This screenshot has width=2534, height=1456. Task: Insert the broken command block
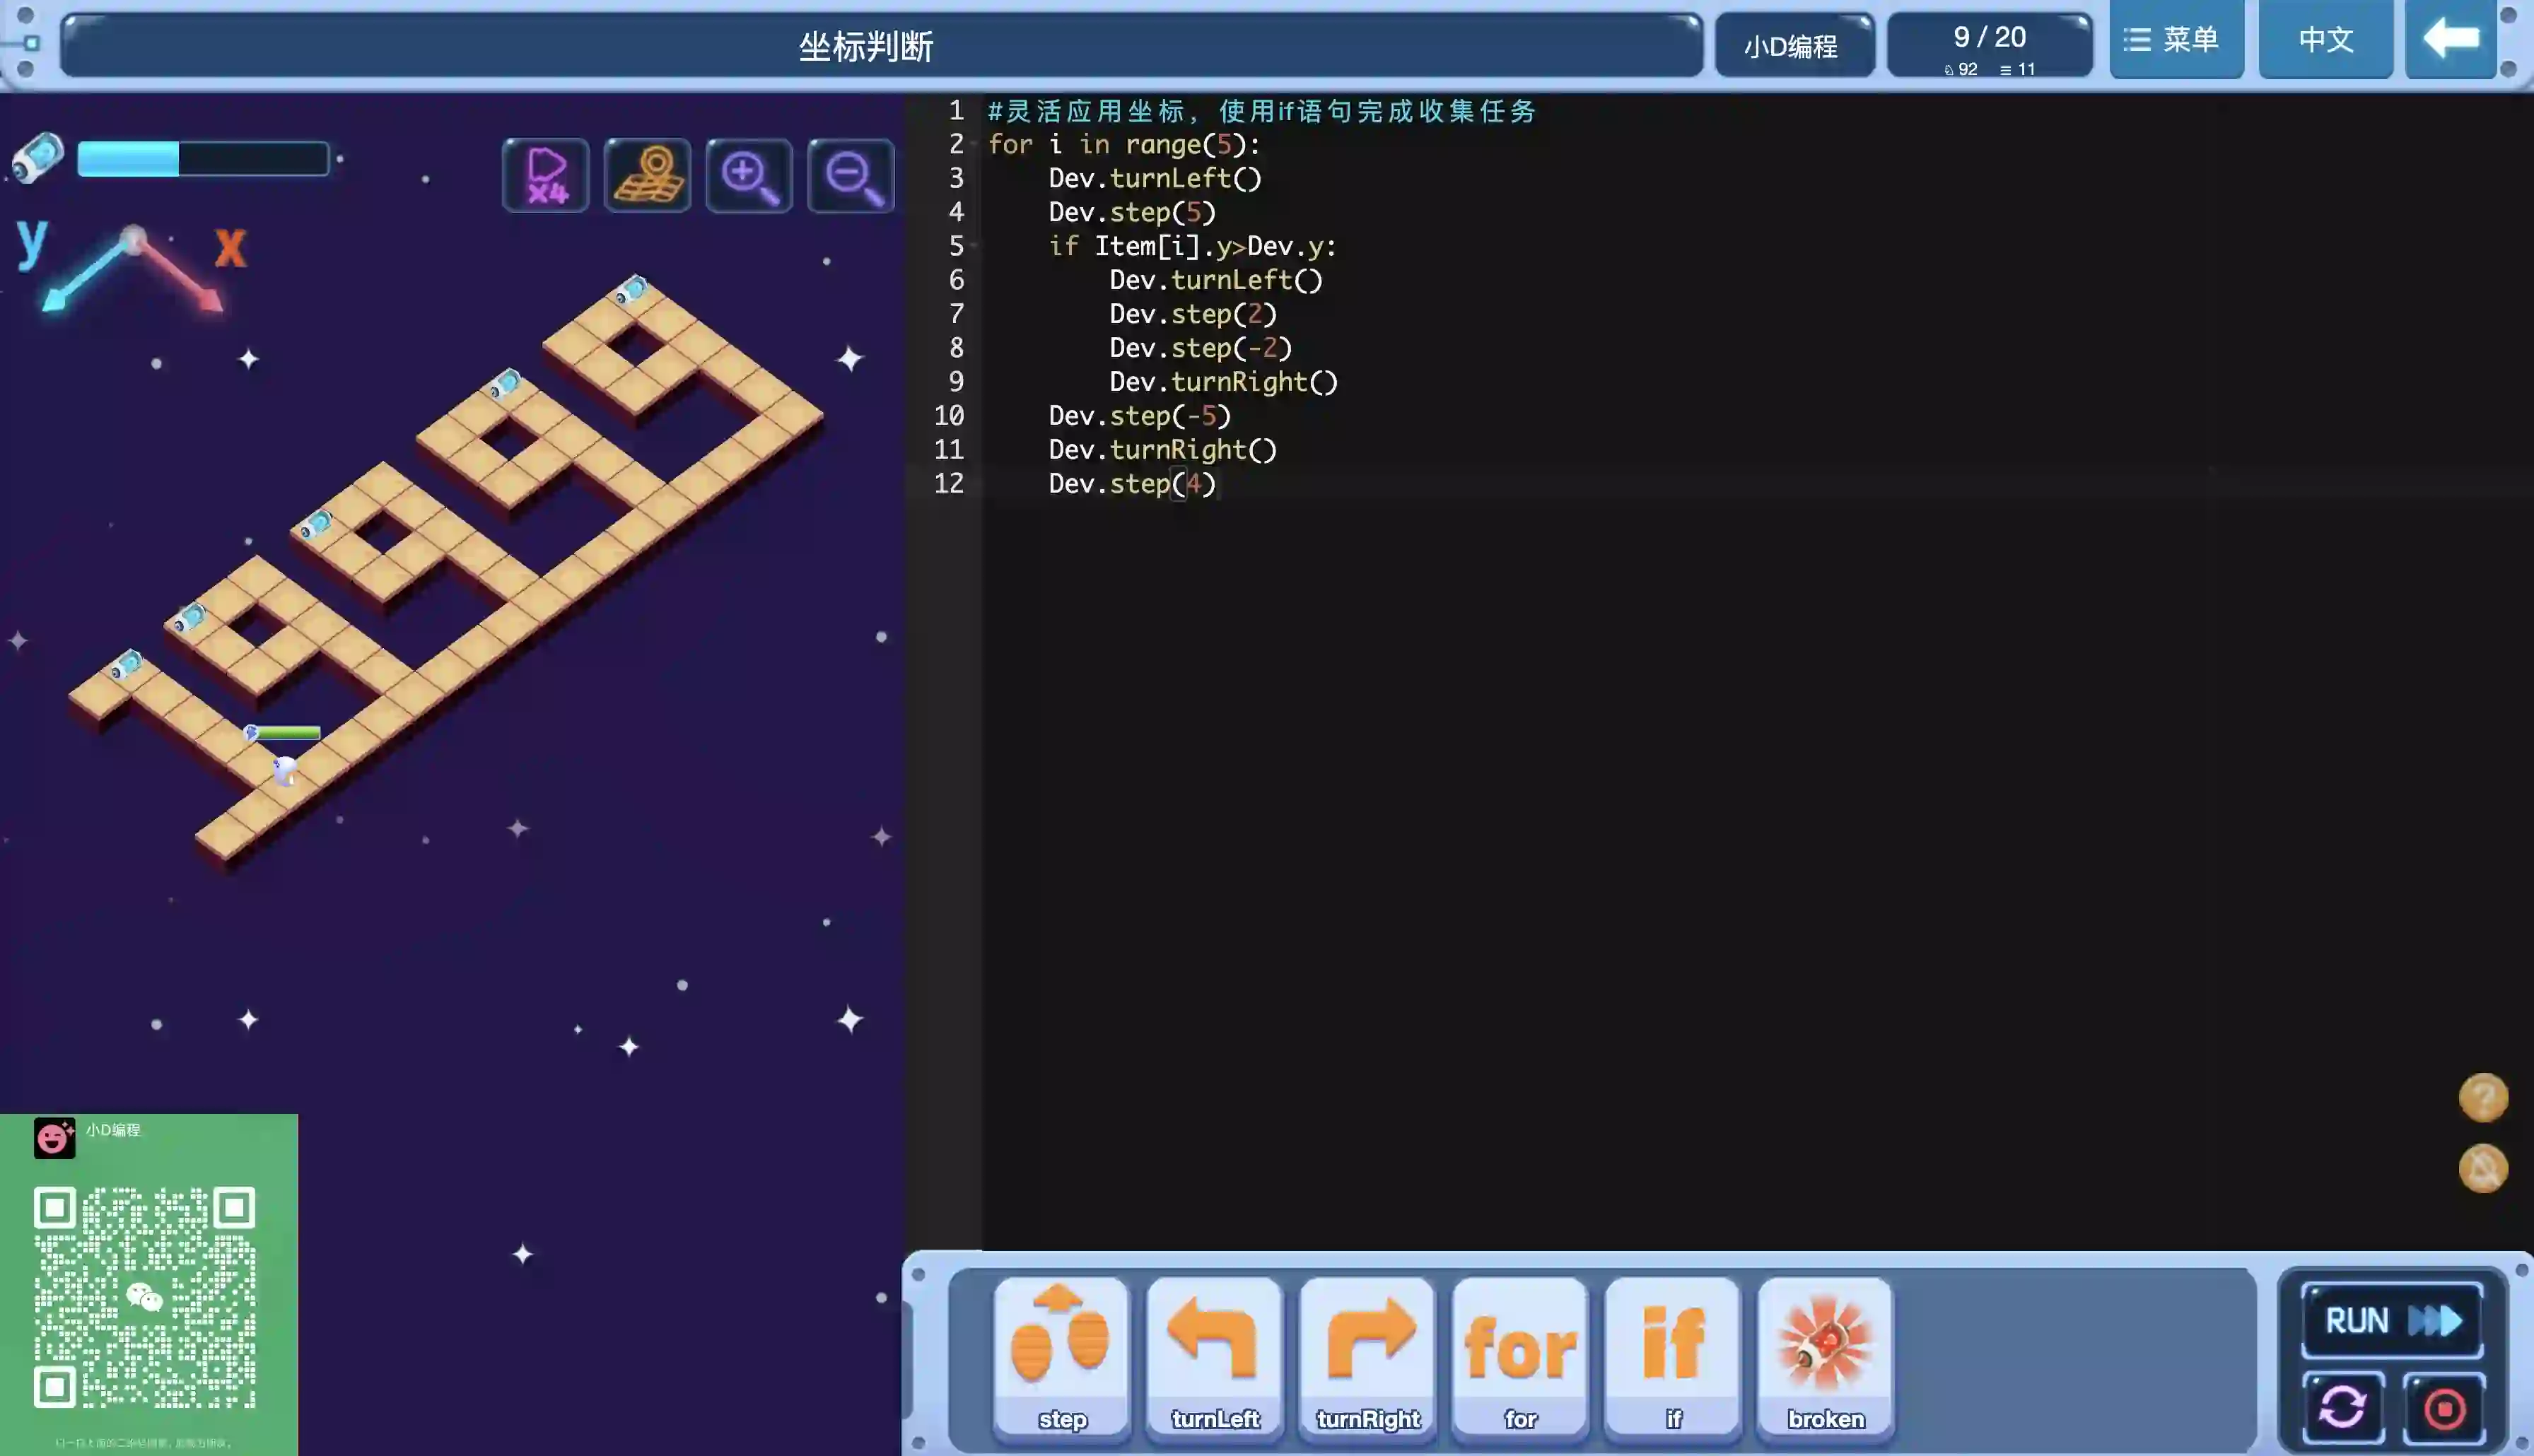[1826, 1356]
